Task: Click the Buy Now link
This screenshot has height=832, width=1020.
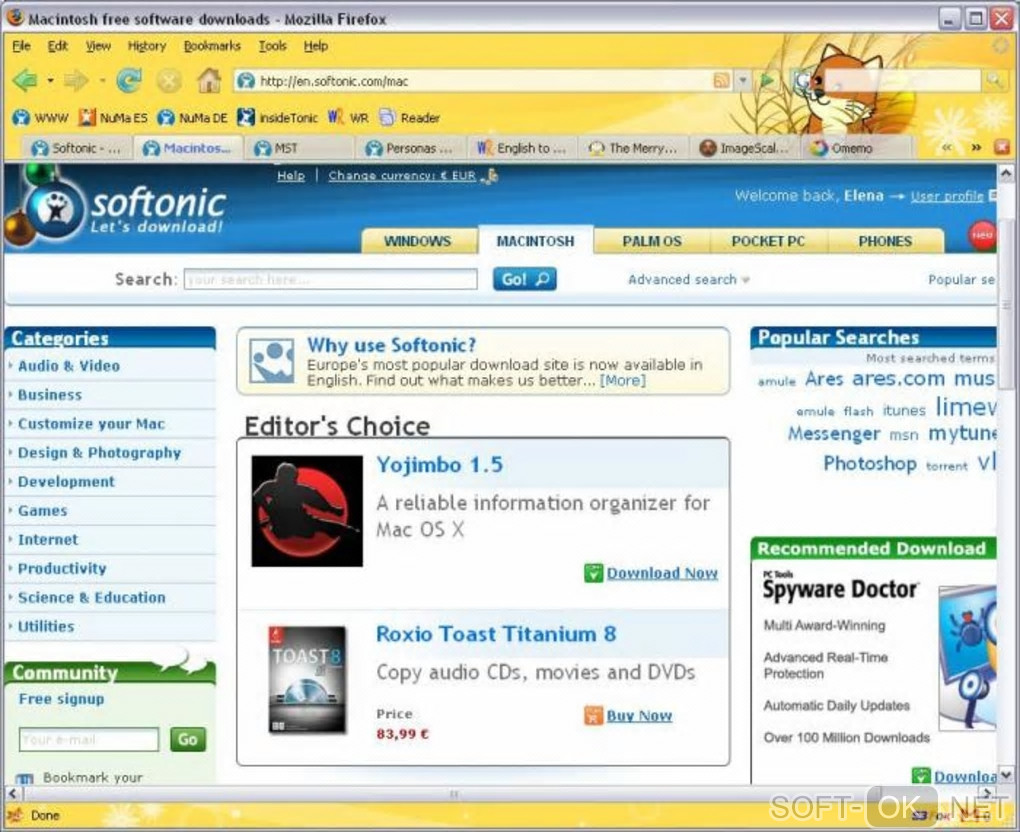Action: tap(639, 716)
